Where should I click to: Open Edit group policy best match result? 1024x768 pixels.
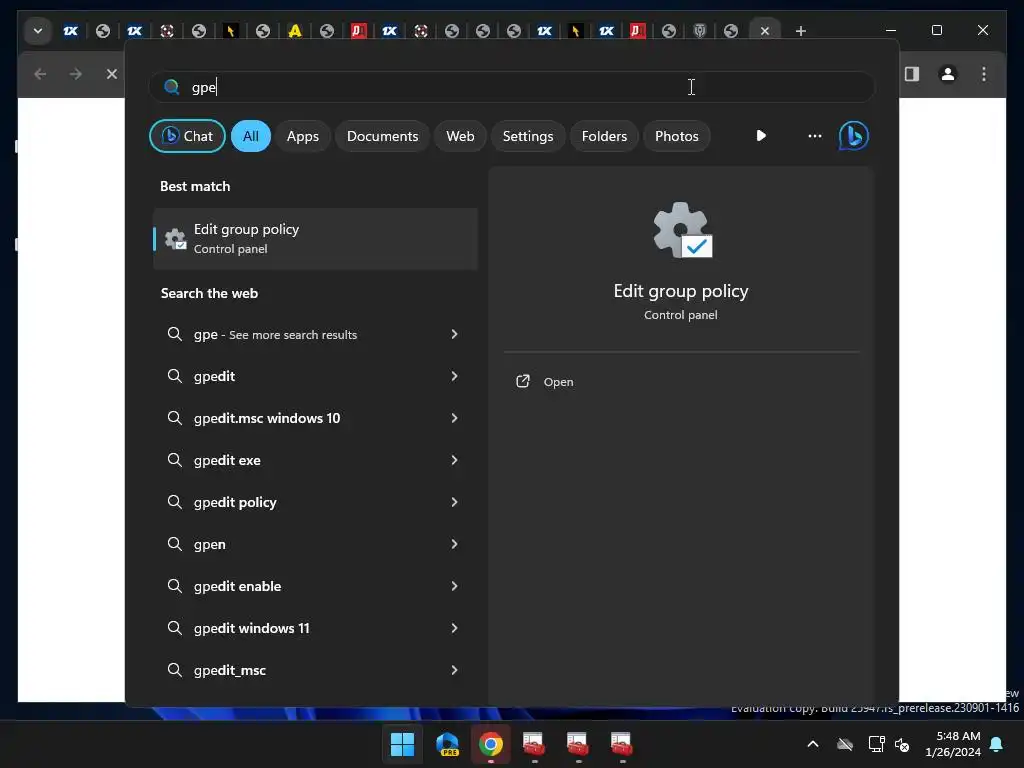tap(315, 239)
